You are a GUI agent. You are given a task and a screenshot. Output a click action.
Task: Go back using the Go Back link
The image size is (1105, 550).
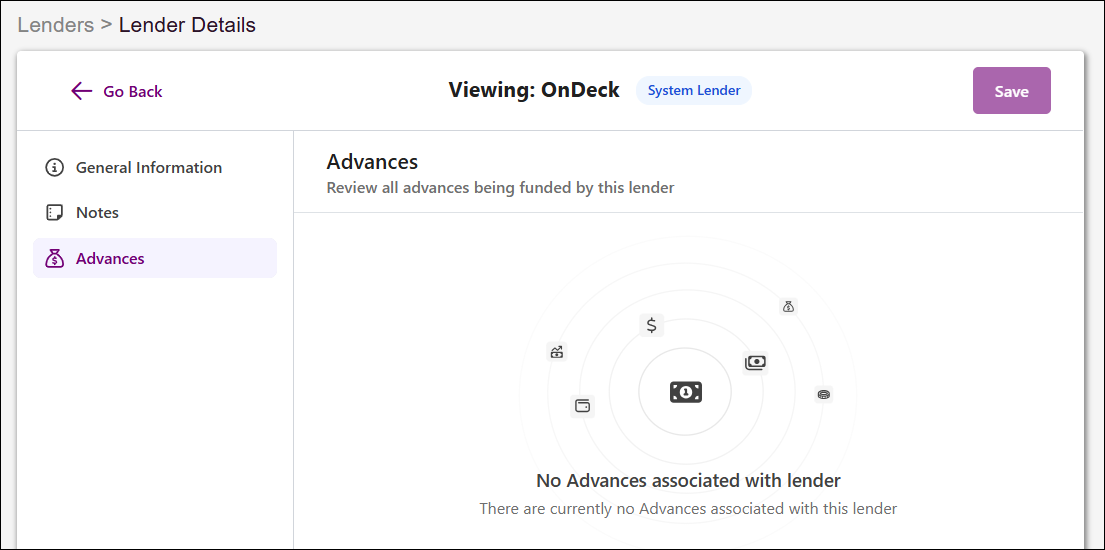click(x=117, y=92)
